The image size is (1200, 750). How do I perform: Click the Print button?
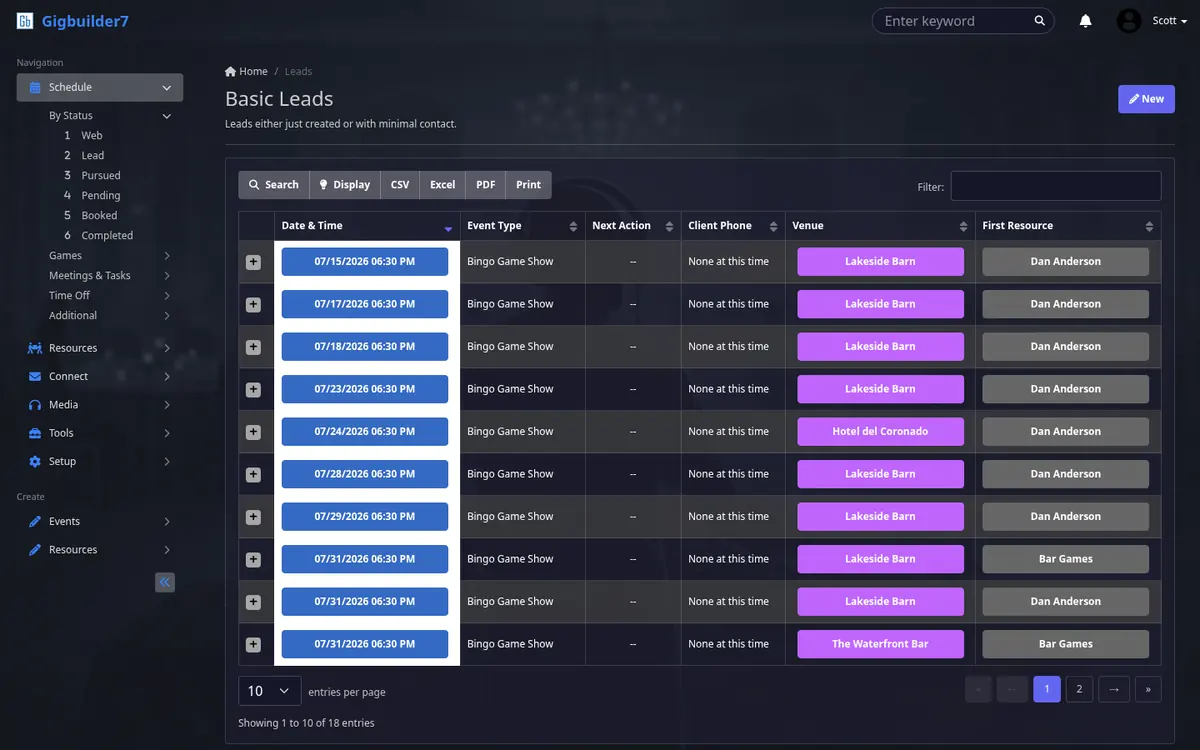click(x=528, y=185)
